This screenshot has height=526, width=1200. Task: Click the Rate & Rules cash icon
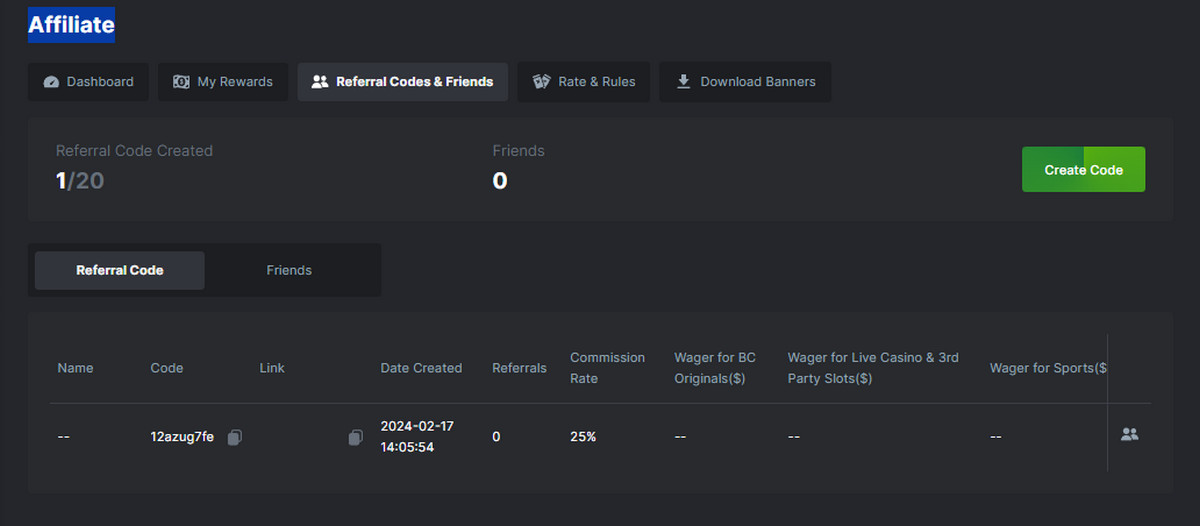click(542, 82)
